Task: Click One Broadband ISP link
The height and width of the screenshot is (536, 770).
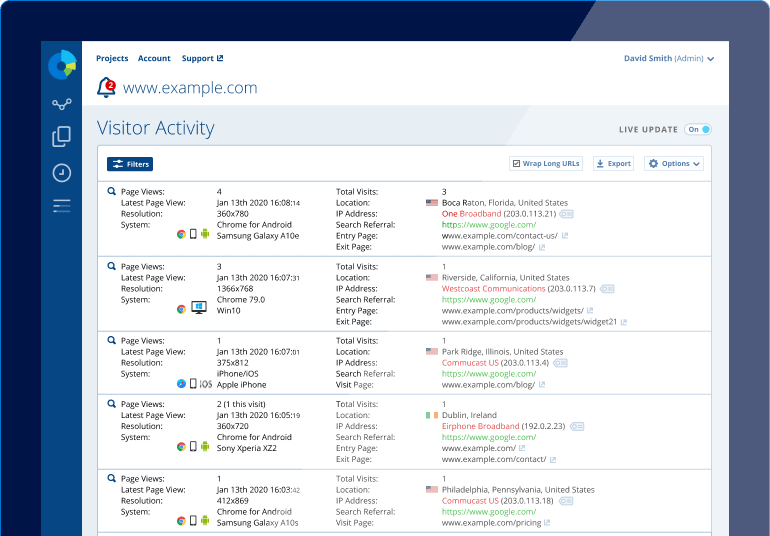Action: click(471, 214)
